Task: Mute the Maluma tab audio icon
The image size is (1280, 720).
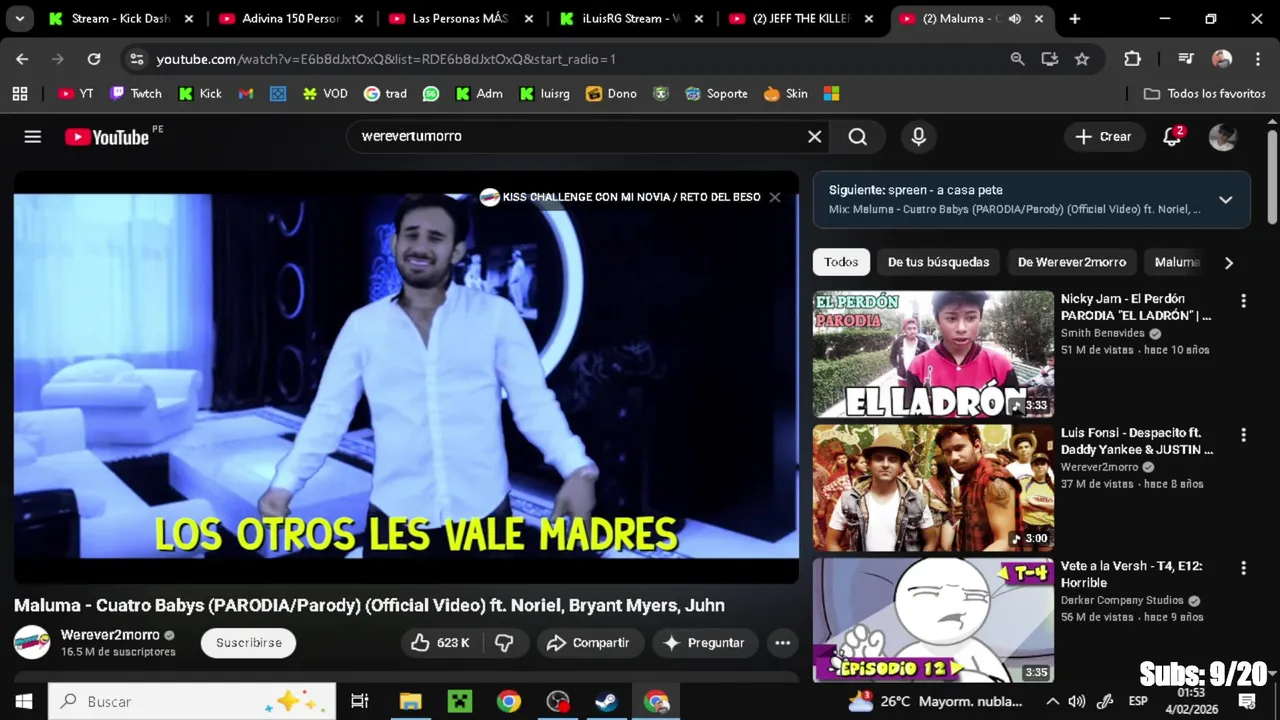Action: click(x=1015, y=19)
